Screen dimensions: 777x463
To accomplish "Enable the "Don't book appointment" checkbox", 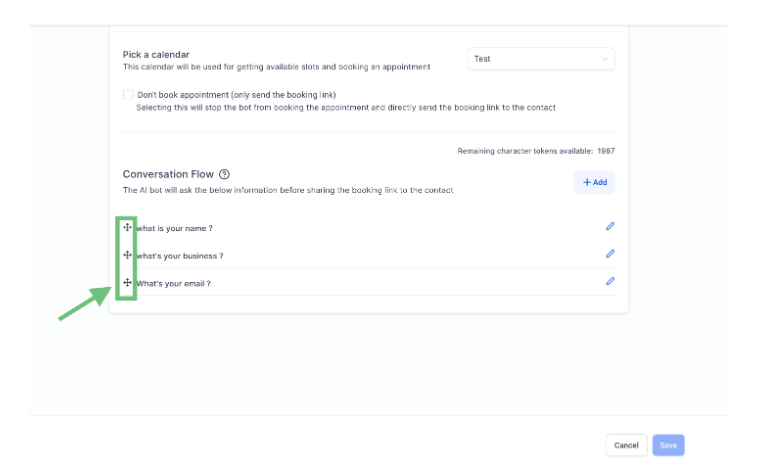I will pyautogui.click(x=128, y=95).
